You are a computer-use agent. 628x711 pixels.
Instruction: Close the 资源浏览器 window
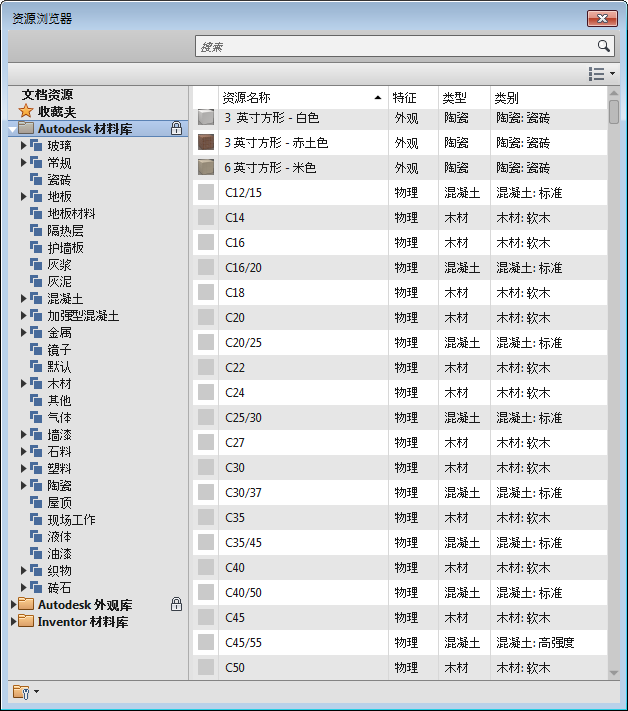(602, 19)
